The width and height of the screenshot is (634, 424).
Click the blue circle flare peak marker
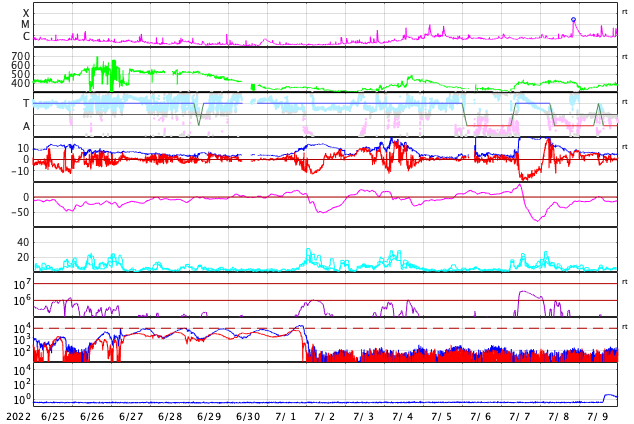tap(573, 19)
